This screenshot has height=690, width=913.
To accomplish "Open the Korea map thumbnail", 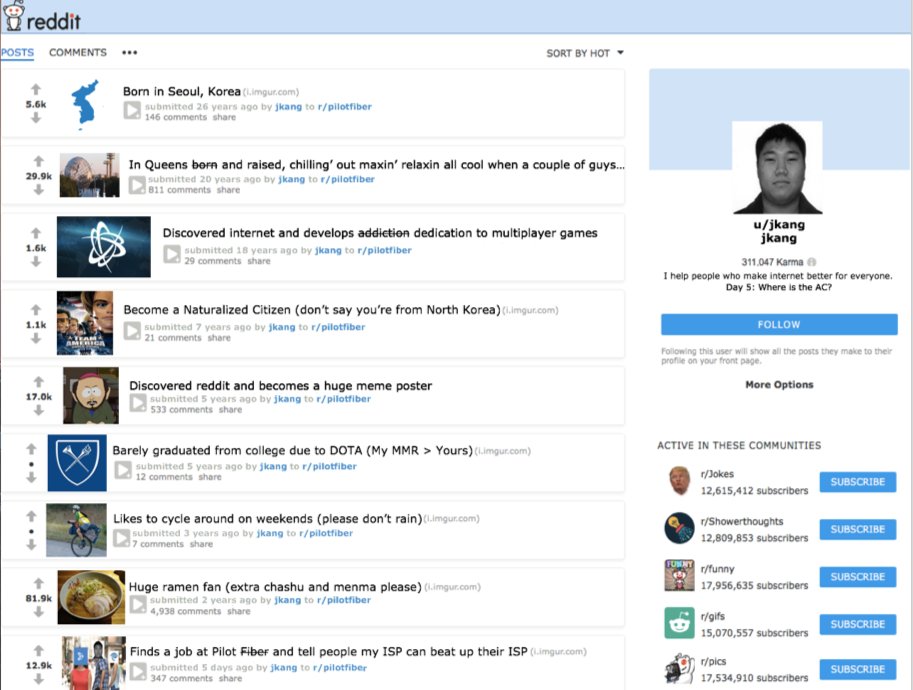I will (86, 105).
